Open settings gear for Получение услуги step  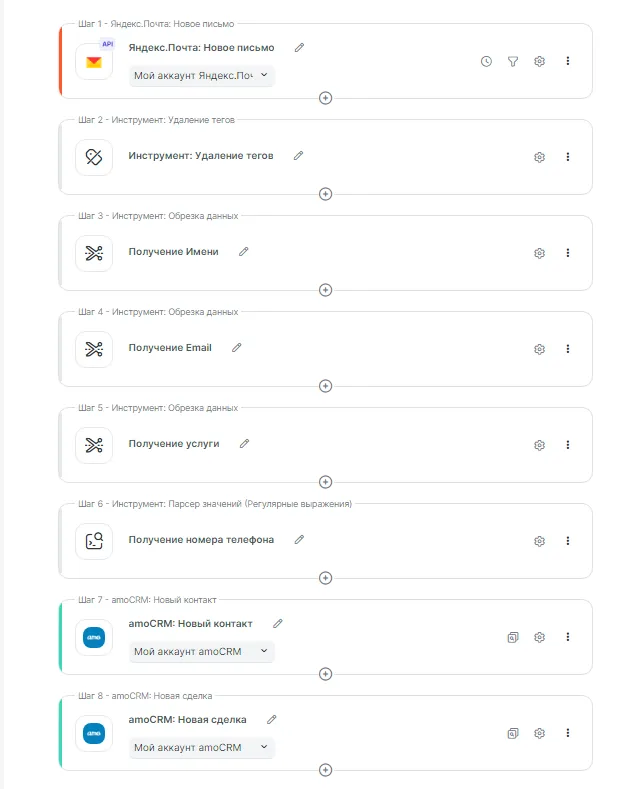[x=539, y=445]
